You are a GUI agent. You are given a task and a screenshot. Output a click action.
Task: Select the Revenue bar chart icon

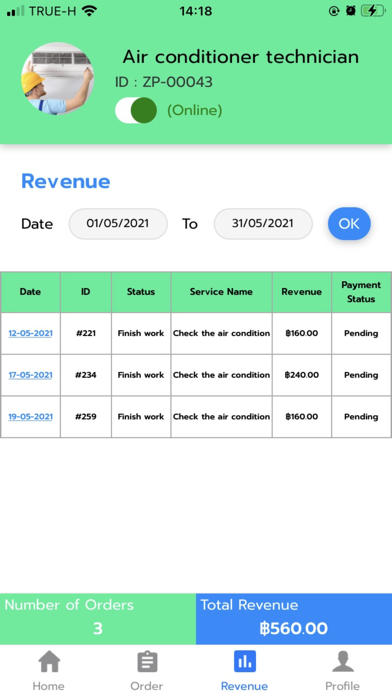coord(245,662)
